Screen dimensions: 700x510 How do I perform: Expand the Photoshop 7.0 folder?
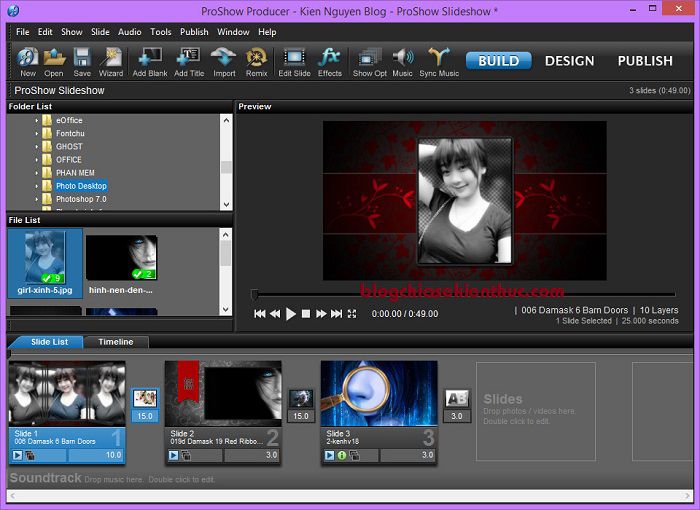(37, 199)
